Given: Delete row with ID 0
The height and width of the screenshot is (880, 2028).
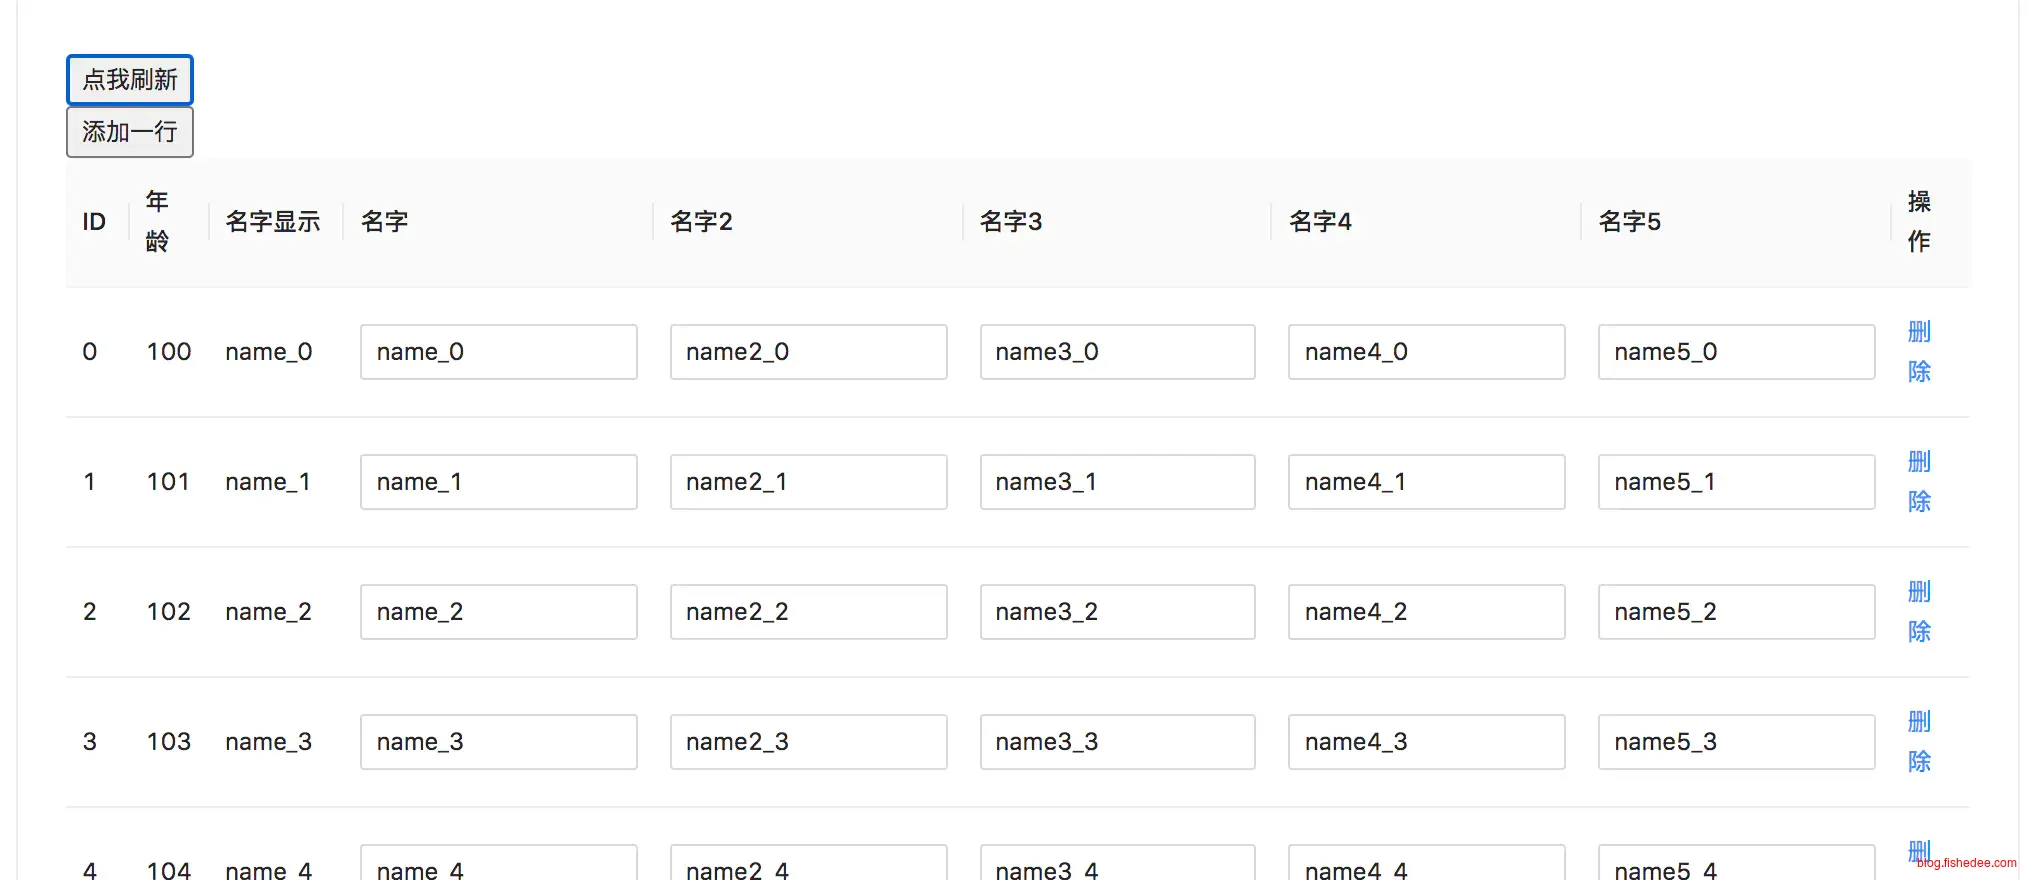Looking at the screenshot, I should [1918, 352].
